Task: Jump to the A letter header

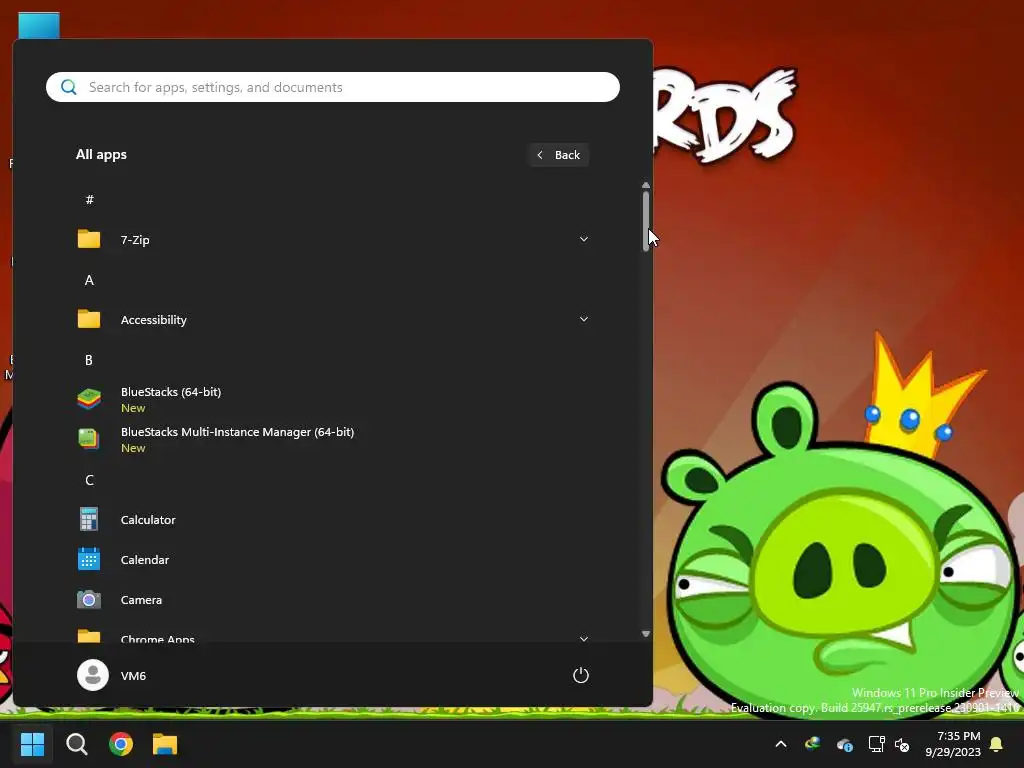Action: (x=89, y=280)
